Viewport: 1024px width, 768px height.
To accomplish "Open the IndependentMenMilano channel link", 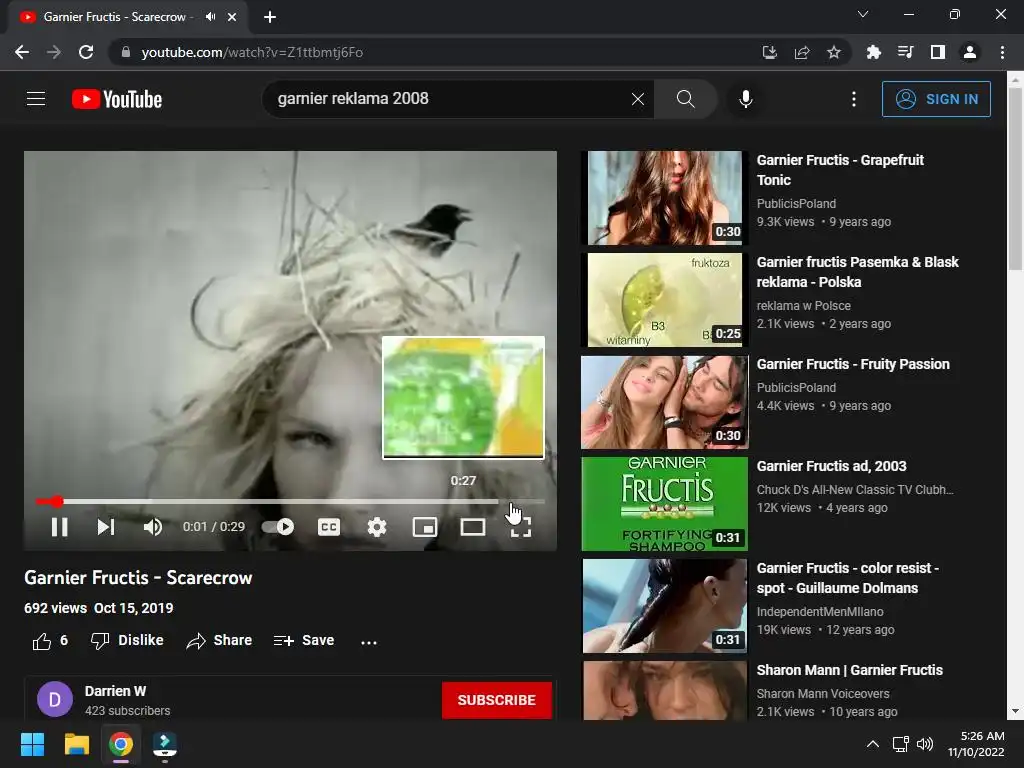I will pyautogui.click(x=820, y=612).
